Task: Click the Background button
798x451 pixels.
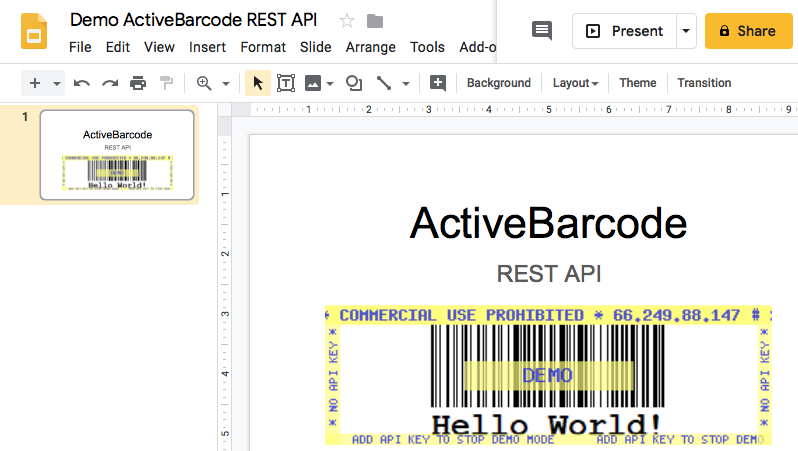Action: [499, 83]
